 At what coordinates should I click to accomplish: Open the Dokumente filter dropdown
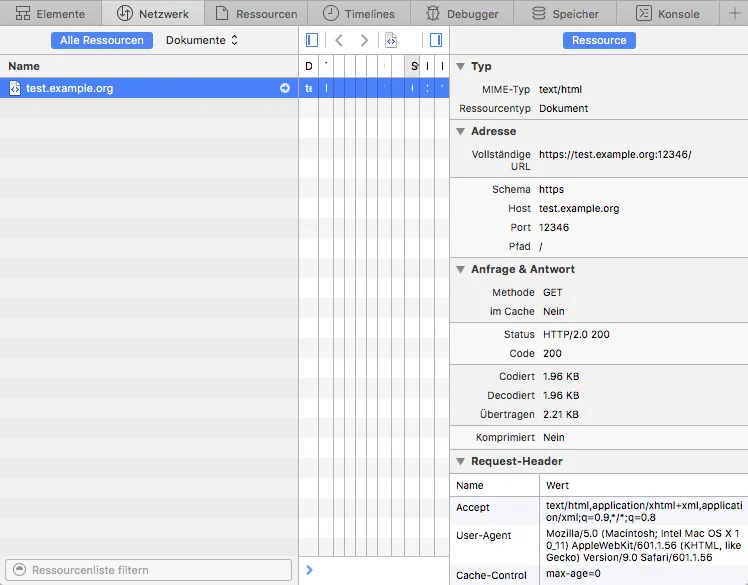pyautogui.click(x=202, y=40)
